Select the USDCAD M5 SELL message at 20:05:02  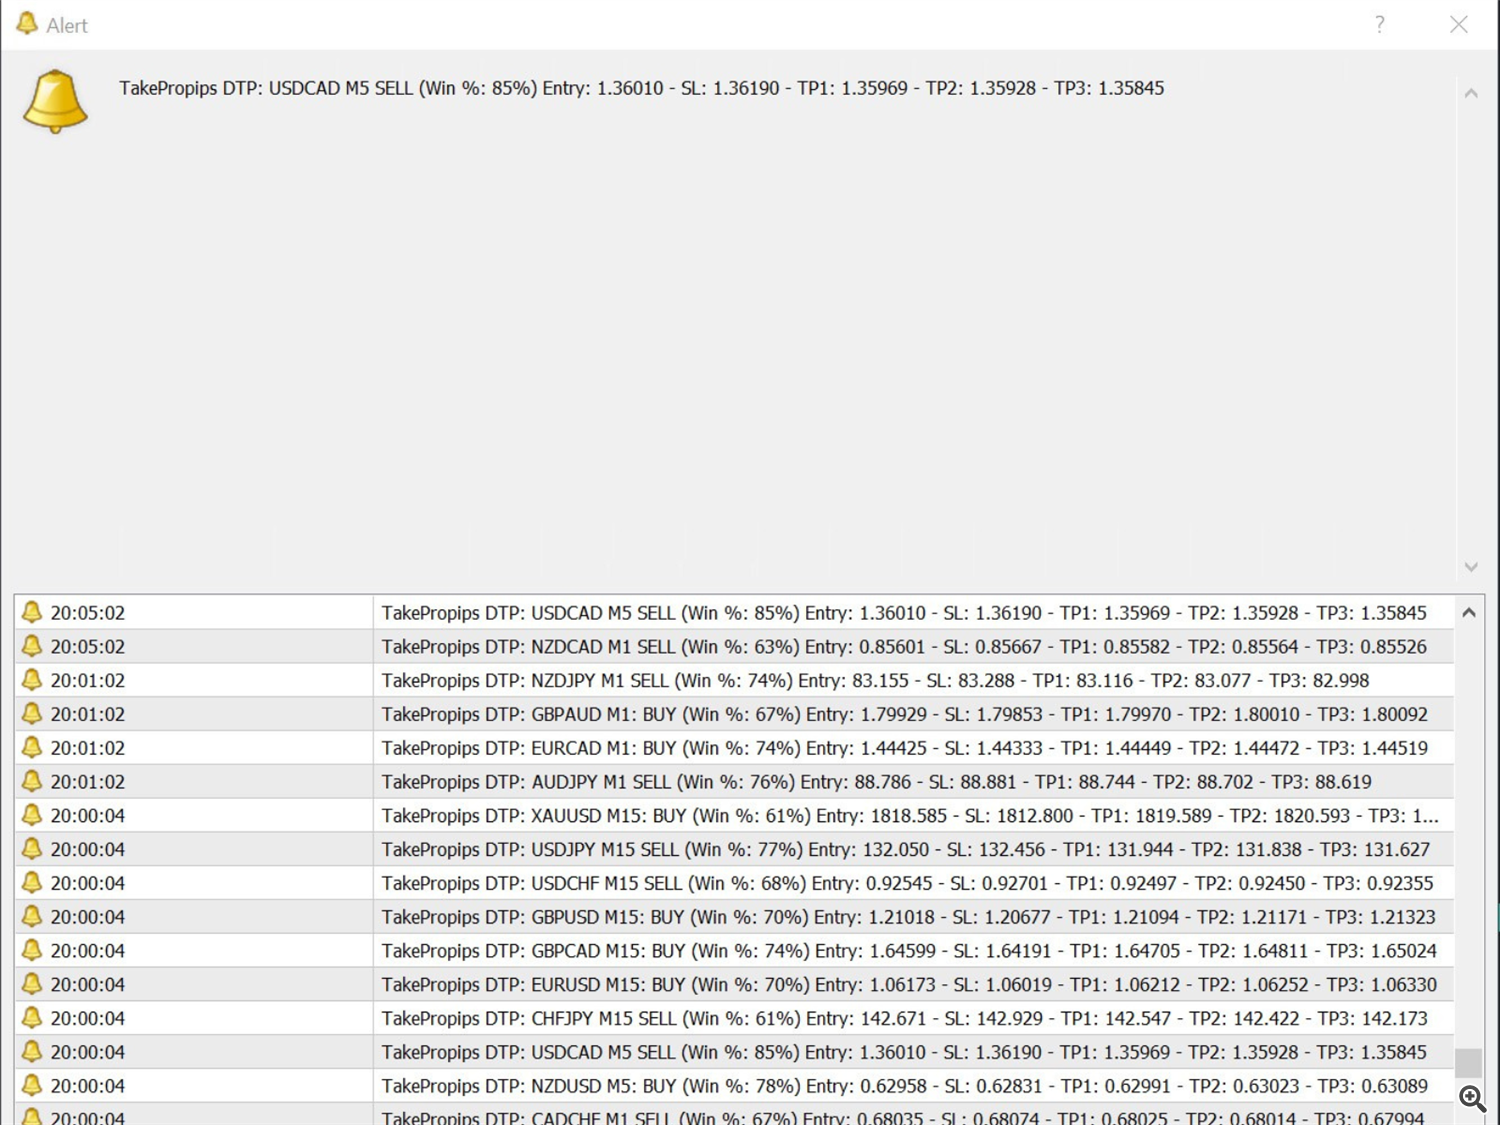pyautogui.click(x=904, y=613)
